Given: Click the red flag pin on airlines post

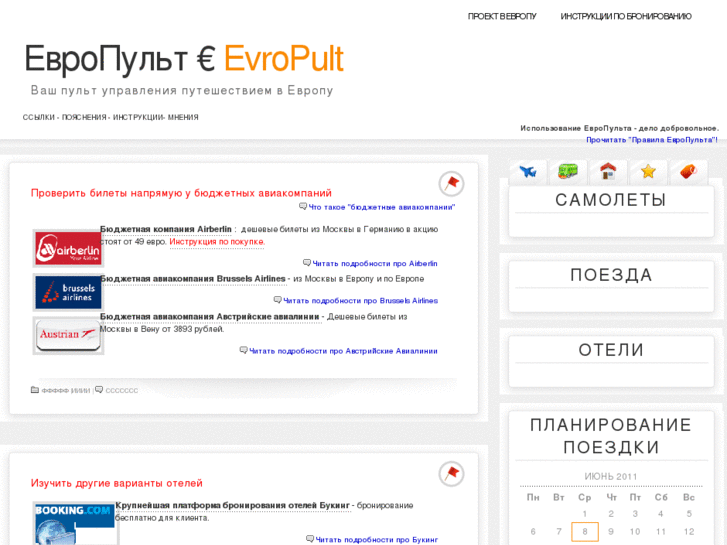Looking at the screenshot, I should [452, 184].
